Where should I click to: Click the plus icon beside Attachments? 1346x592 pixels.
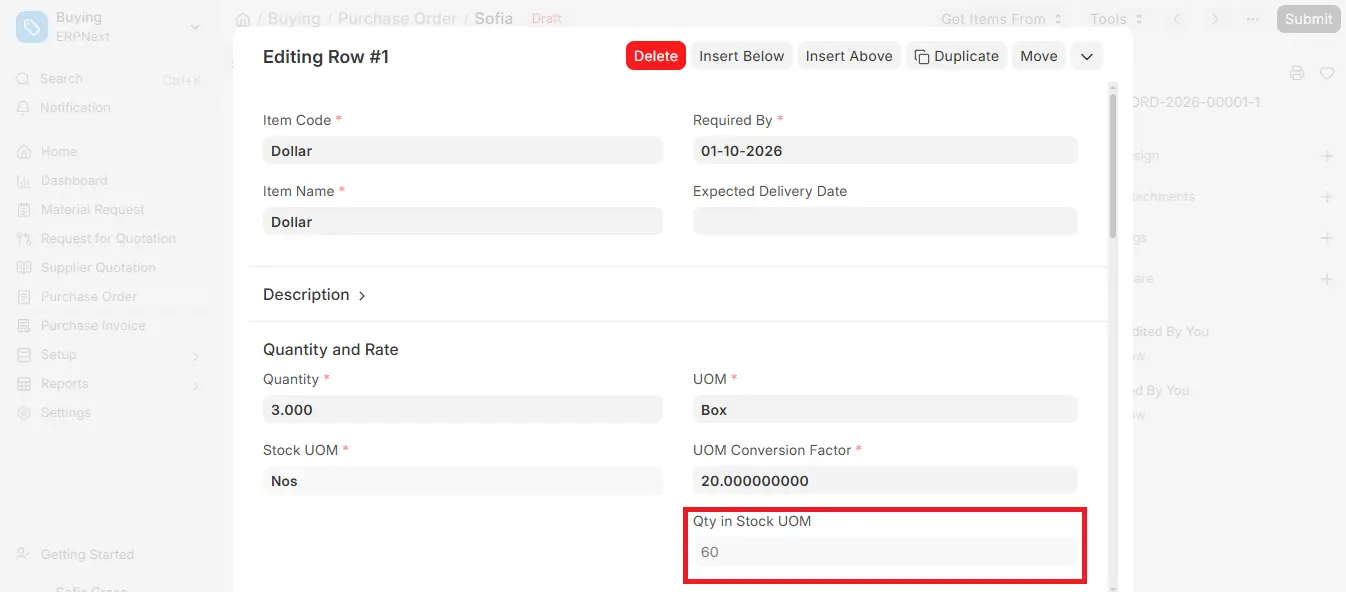[x=1327, y=197]
